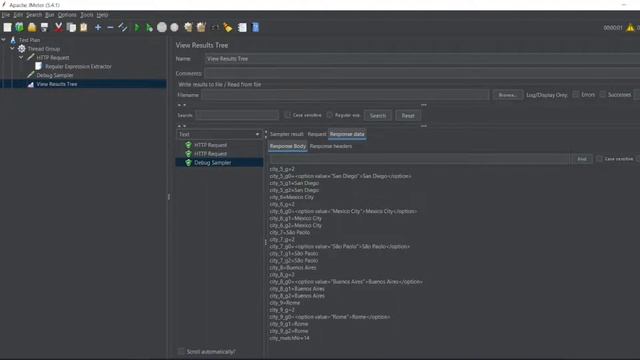Open the File menu

pos(6,15)
